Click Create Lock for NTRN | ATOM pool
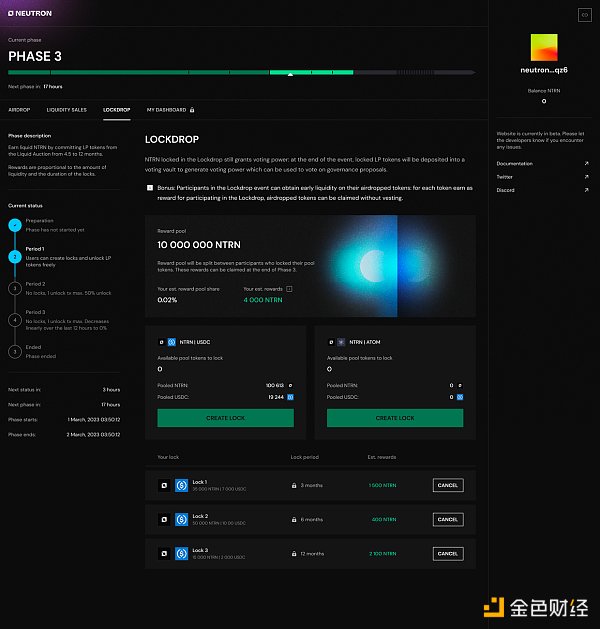600x629 pixels. [x=394, y=418]
